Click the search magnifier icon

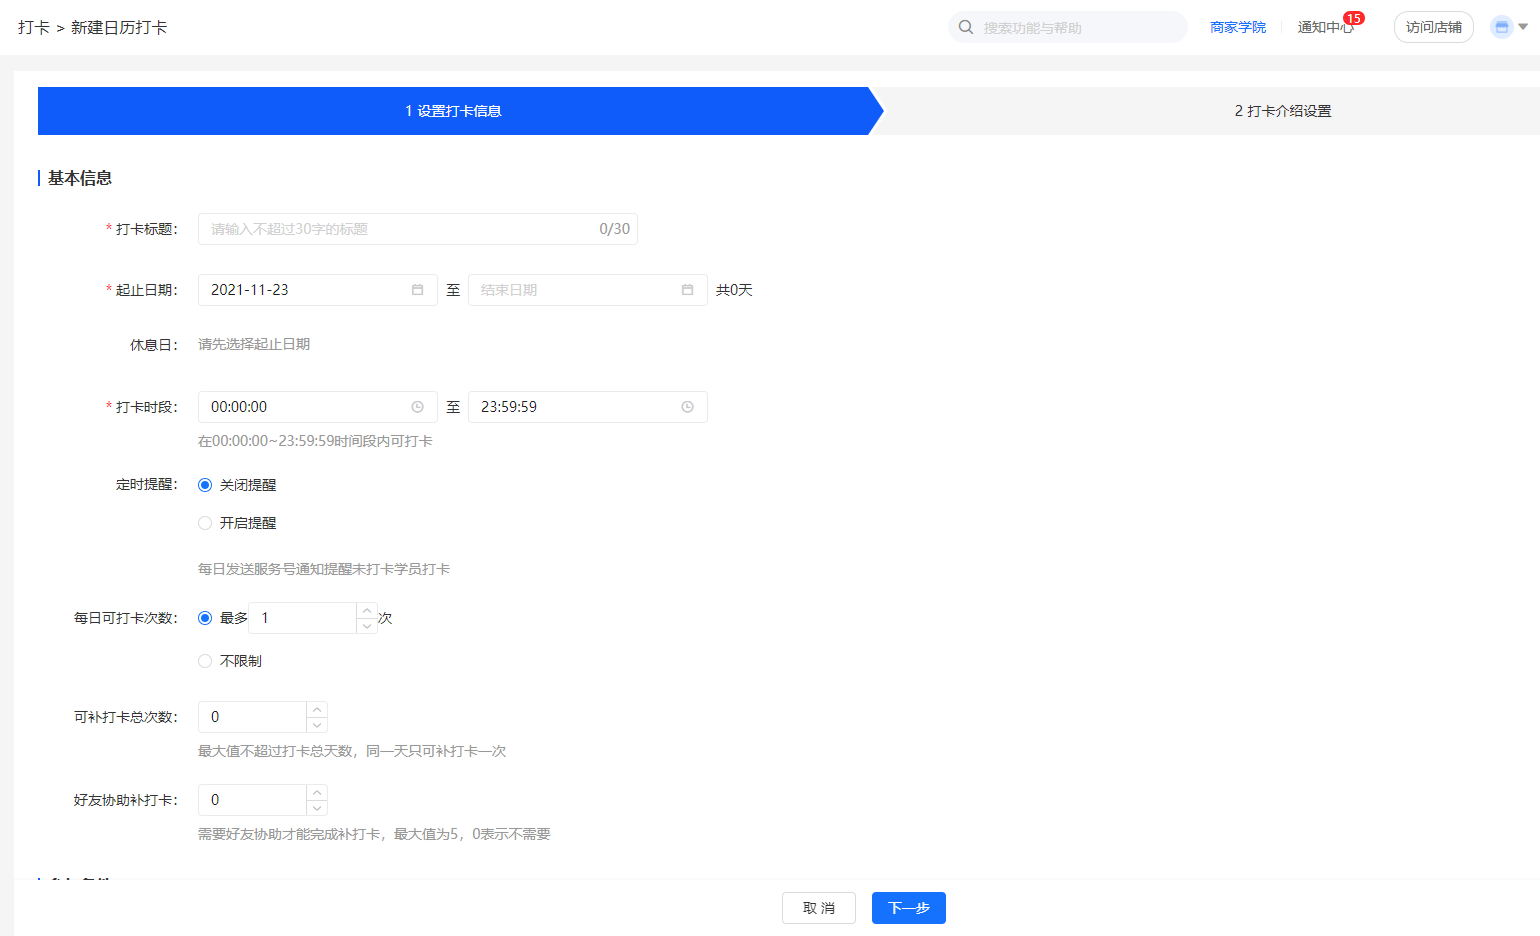(966, 27)
